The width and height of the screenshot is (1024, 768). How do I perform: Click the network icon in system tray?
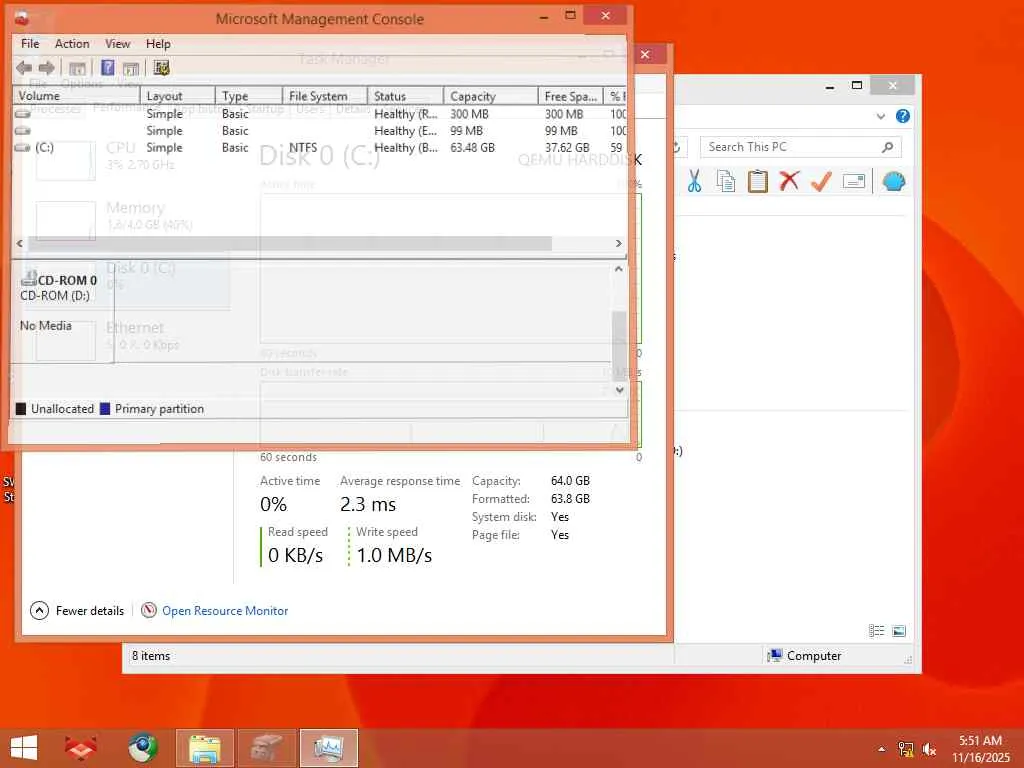click(x=905, y=749)
